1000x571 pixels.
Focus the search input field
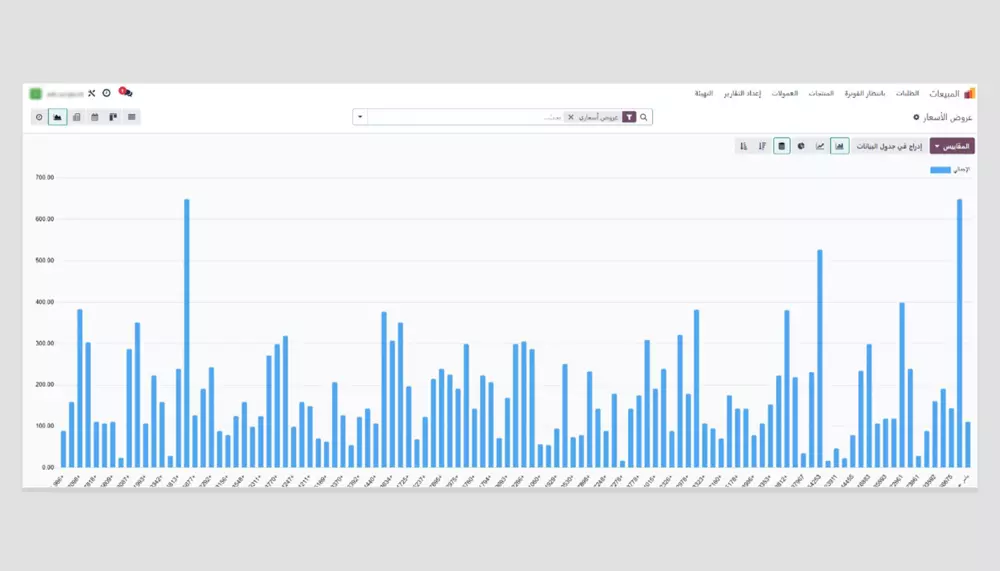(x=466, y=117)
